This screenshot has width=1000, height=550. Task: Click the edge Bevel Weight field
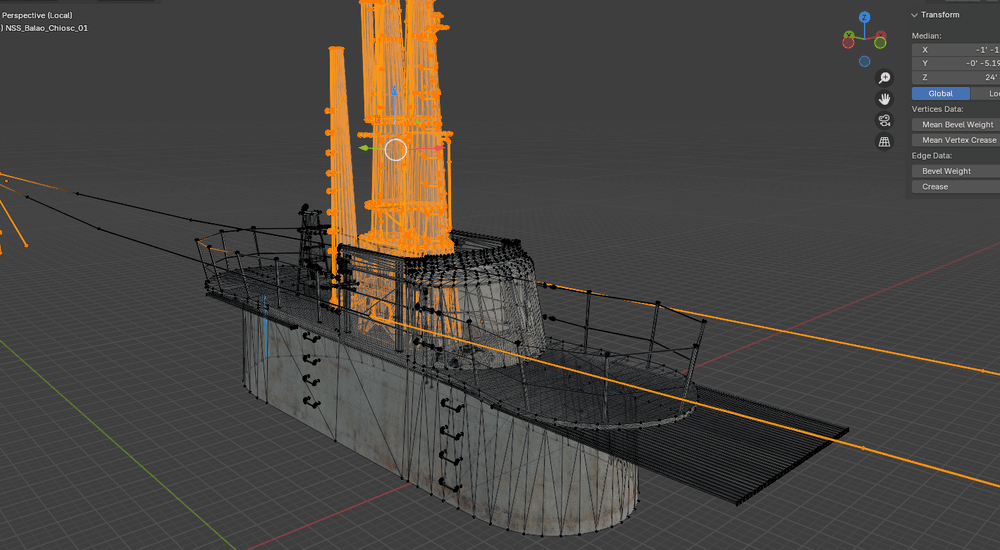point(956,171)
